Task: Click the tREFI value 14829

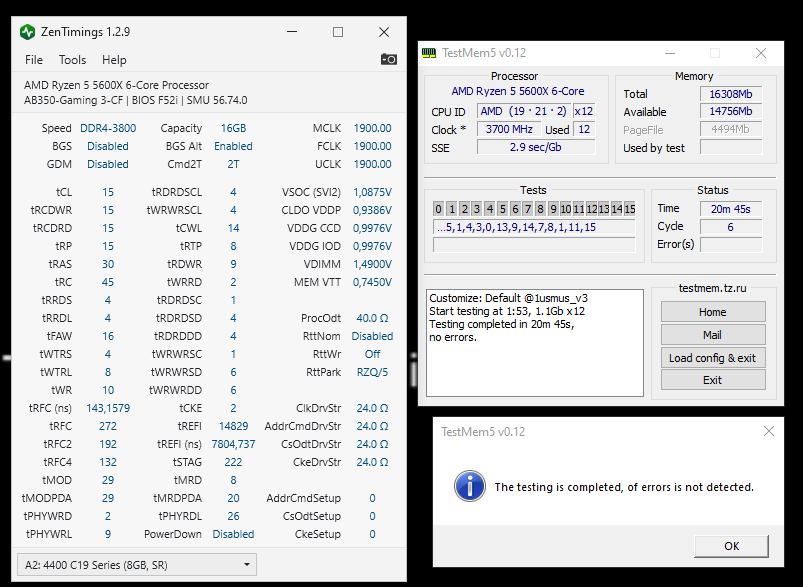Action: [233, 426]
